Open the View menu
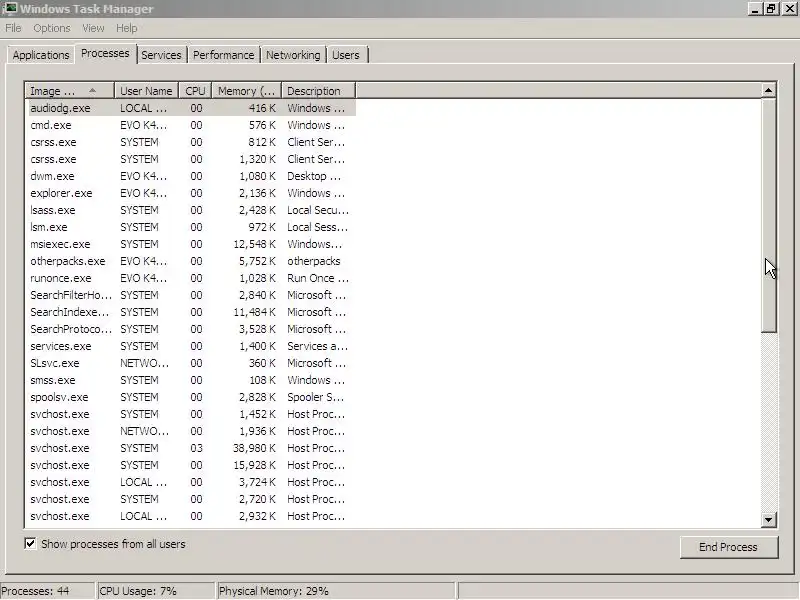This screenshot has height=600, width=800. coord(93,29)
